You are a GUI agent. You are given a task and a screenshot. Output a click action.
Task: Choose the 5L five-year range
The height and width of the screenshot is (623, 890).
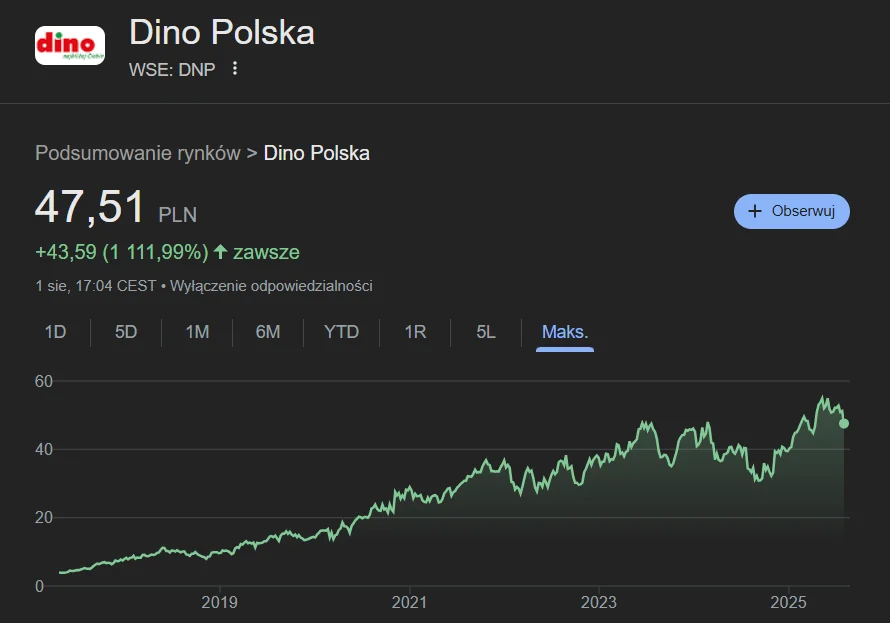click(x=486, y=332)
